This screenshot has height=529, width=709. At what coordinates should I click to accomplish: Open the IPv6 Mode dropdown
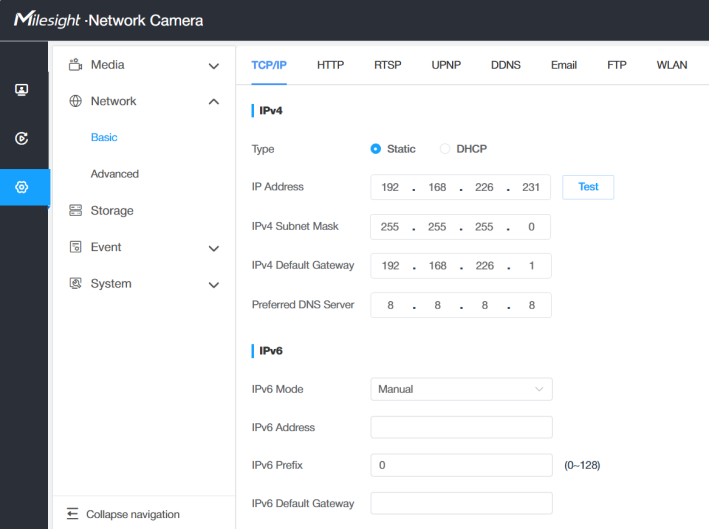[x=461, y=389]
